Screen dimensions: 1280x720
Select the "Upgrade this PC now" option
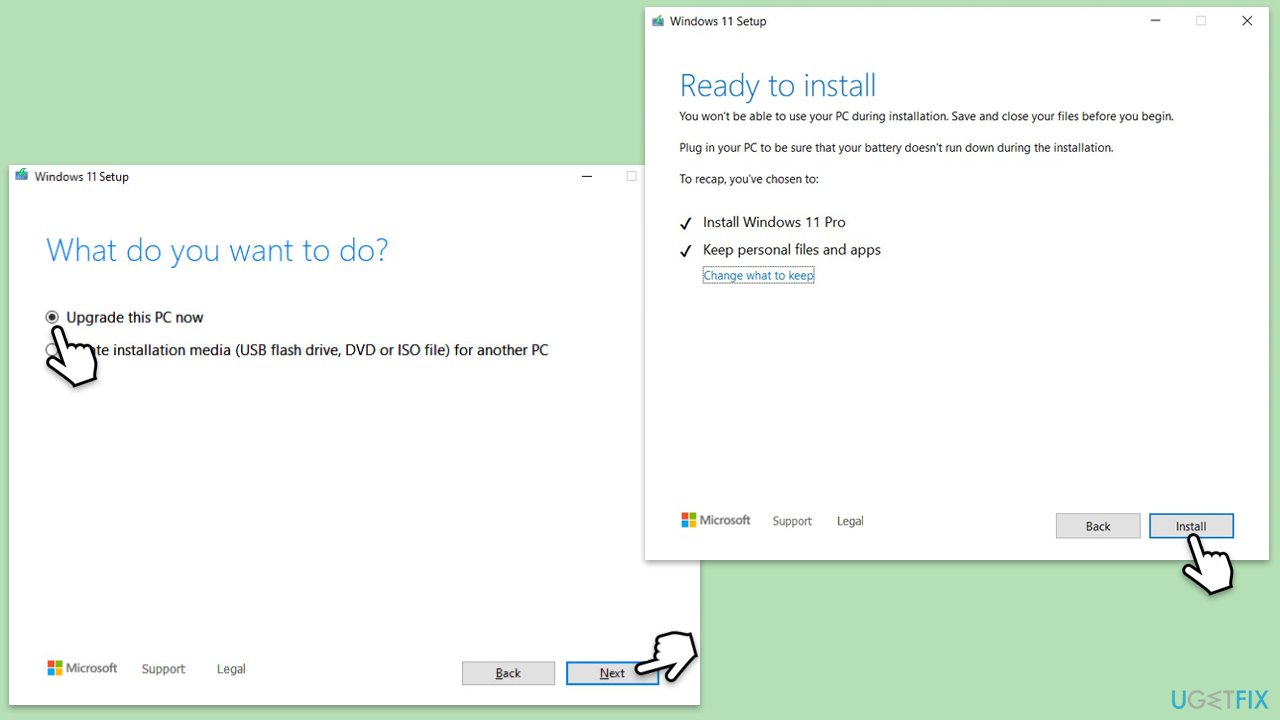coord(51,317)
